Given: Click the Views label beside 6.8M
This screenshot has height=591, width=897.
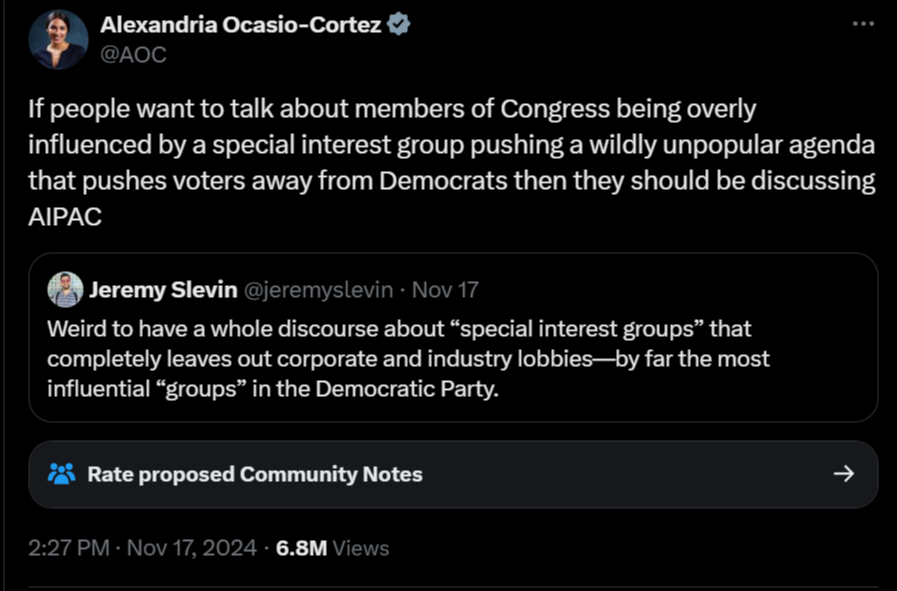Looking at the screenshot, I should click(x=361, y=548).
